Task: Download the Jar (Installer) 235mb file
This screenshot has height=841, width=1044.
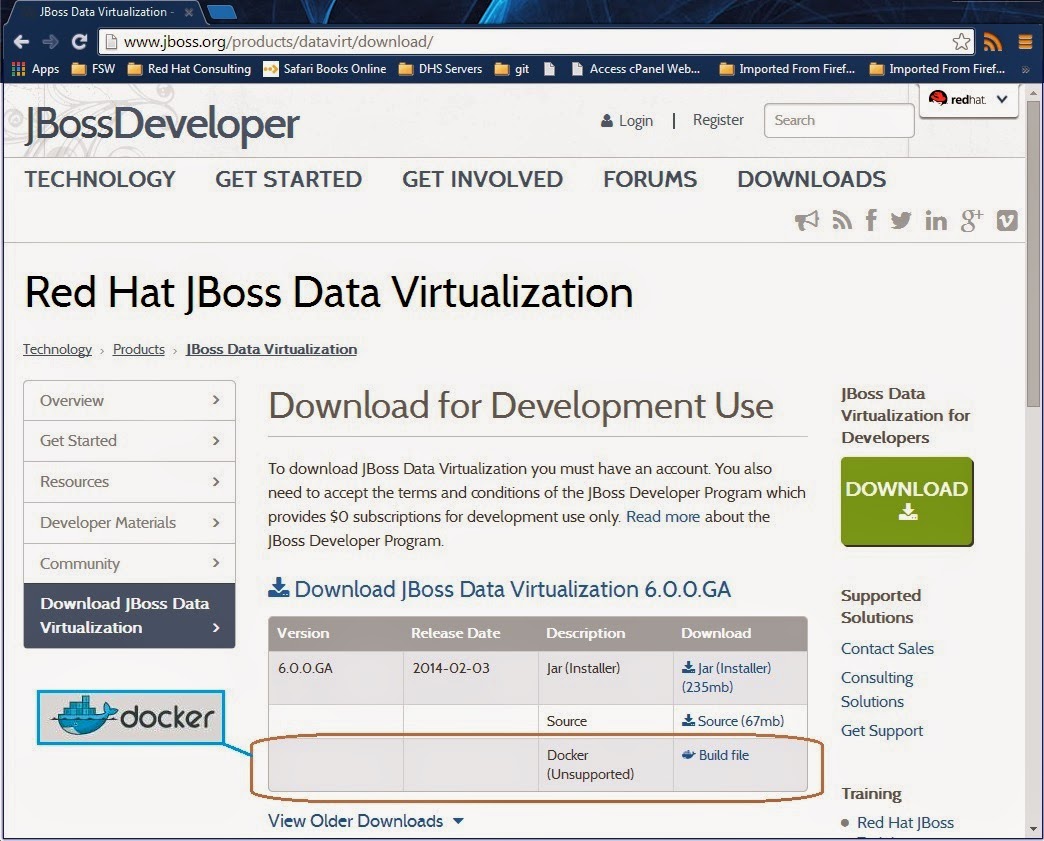Action: click(726, 677)
